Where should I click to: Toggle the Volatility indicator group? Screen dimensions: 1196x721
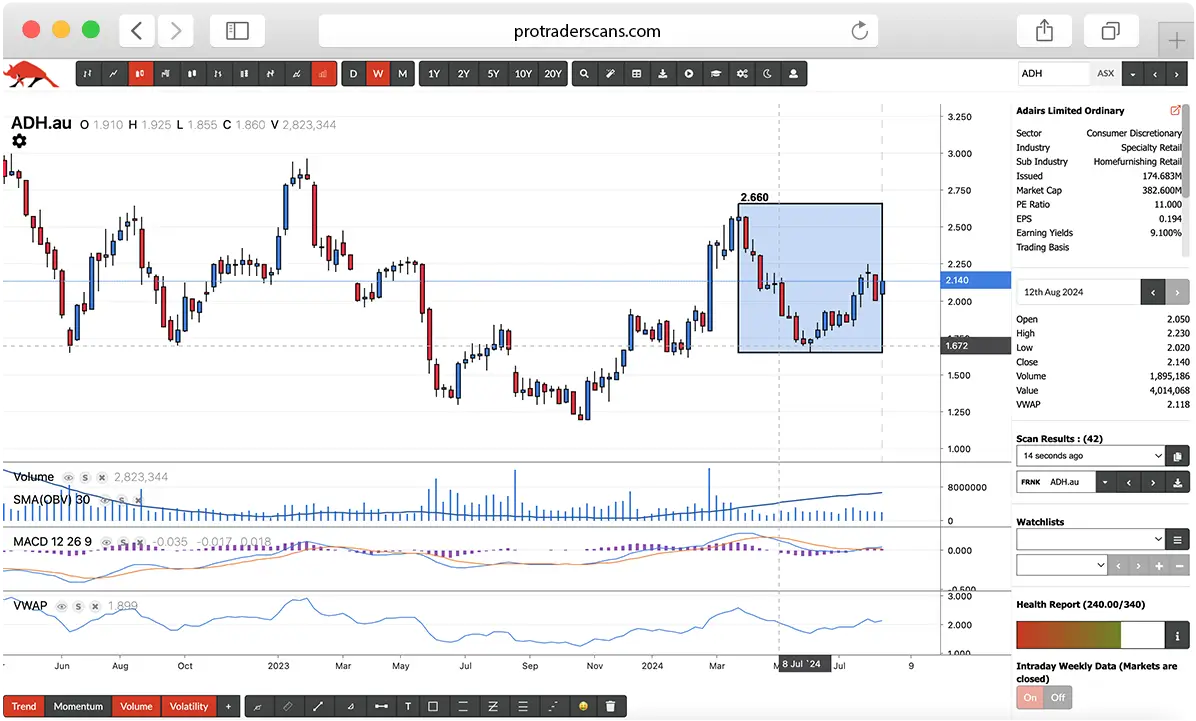pos(189,707)
